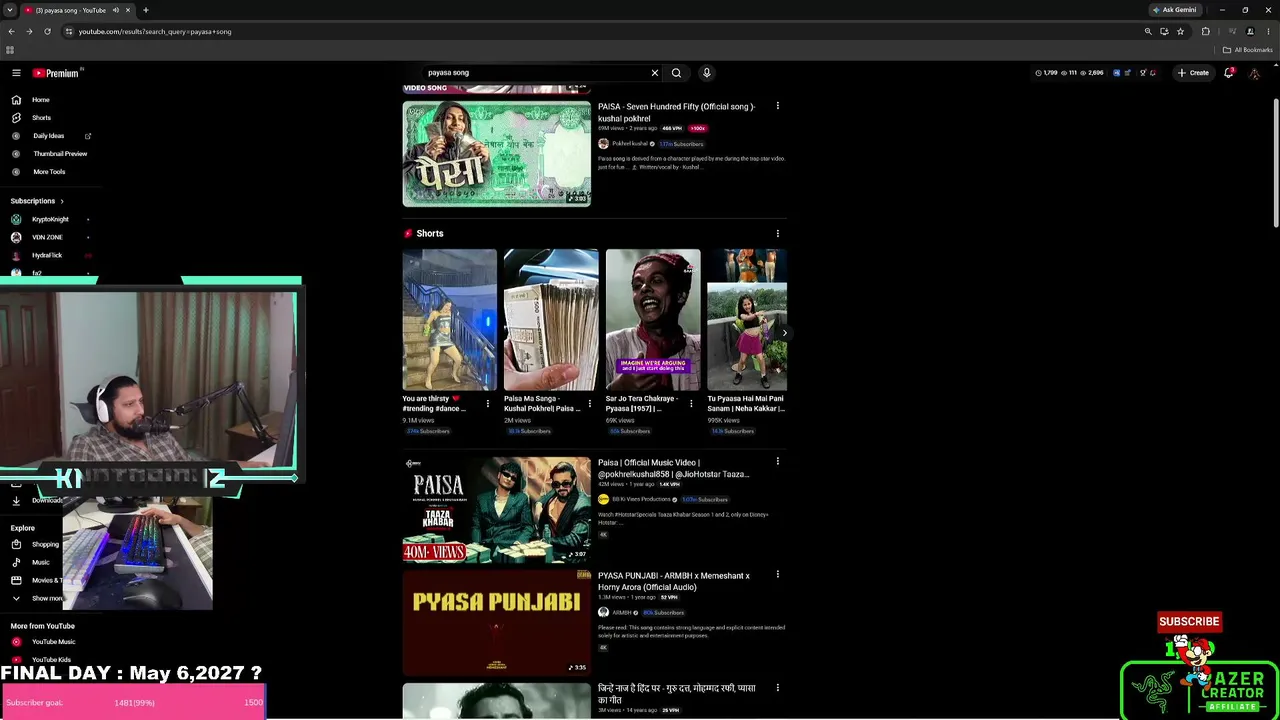Play the 'Tu Pyaasa Hai Mai Pani' short

coord(747,320)
